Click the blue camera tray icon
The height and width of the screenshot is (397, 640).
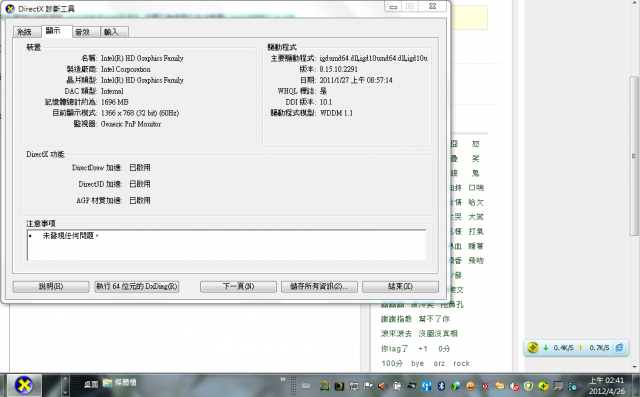click(573, 386)
